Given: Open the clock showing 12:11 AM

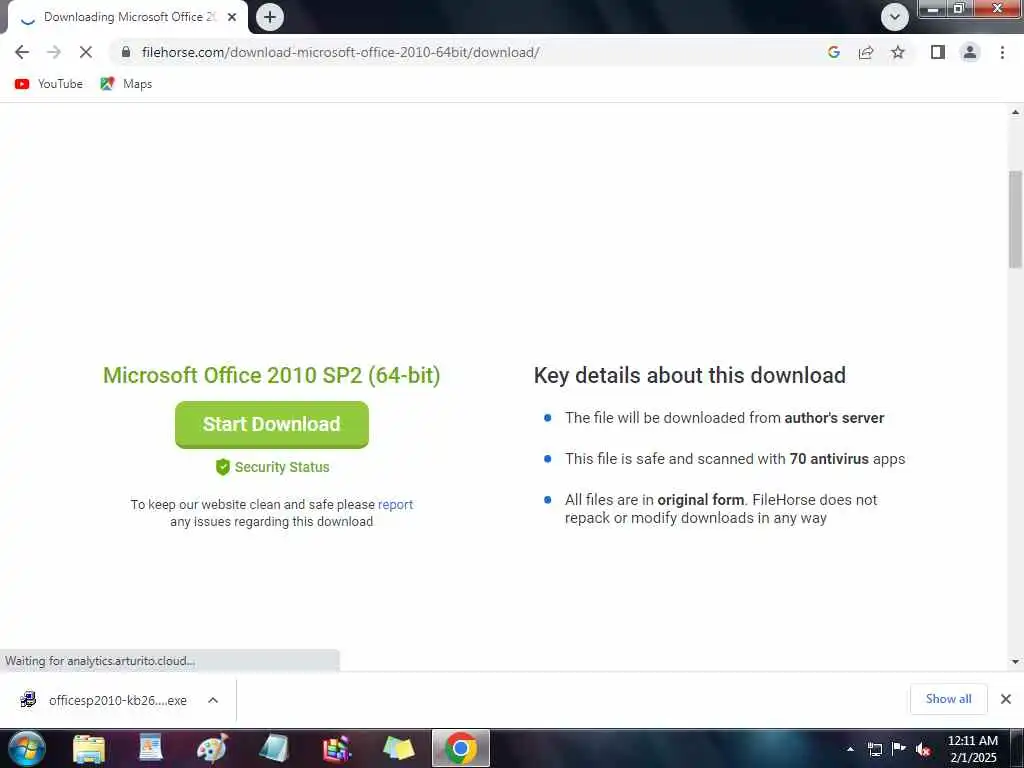Looking at the screenshot, I should pyautogui.click(x=973, y=748).
